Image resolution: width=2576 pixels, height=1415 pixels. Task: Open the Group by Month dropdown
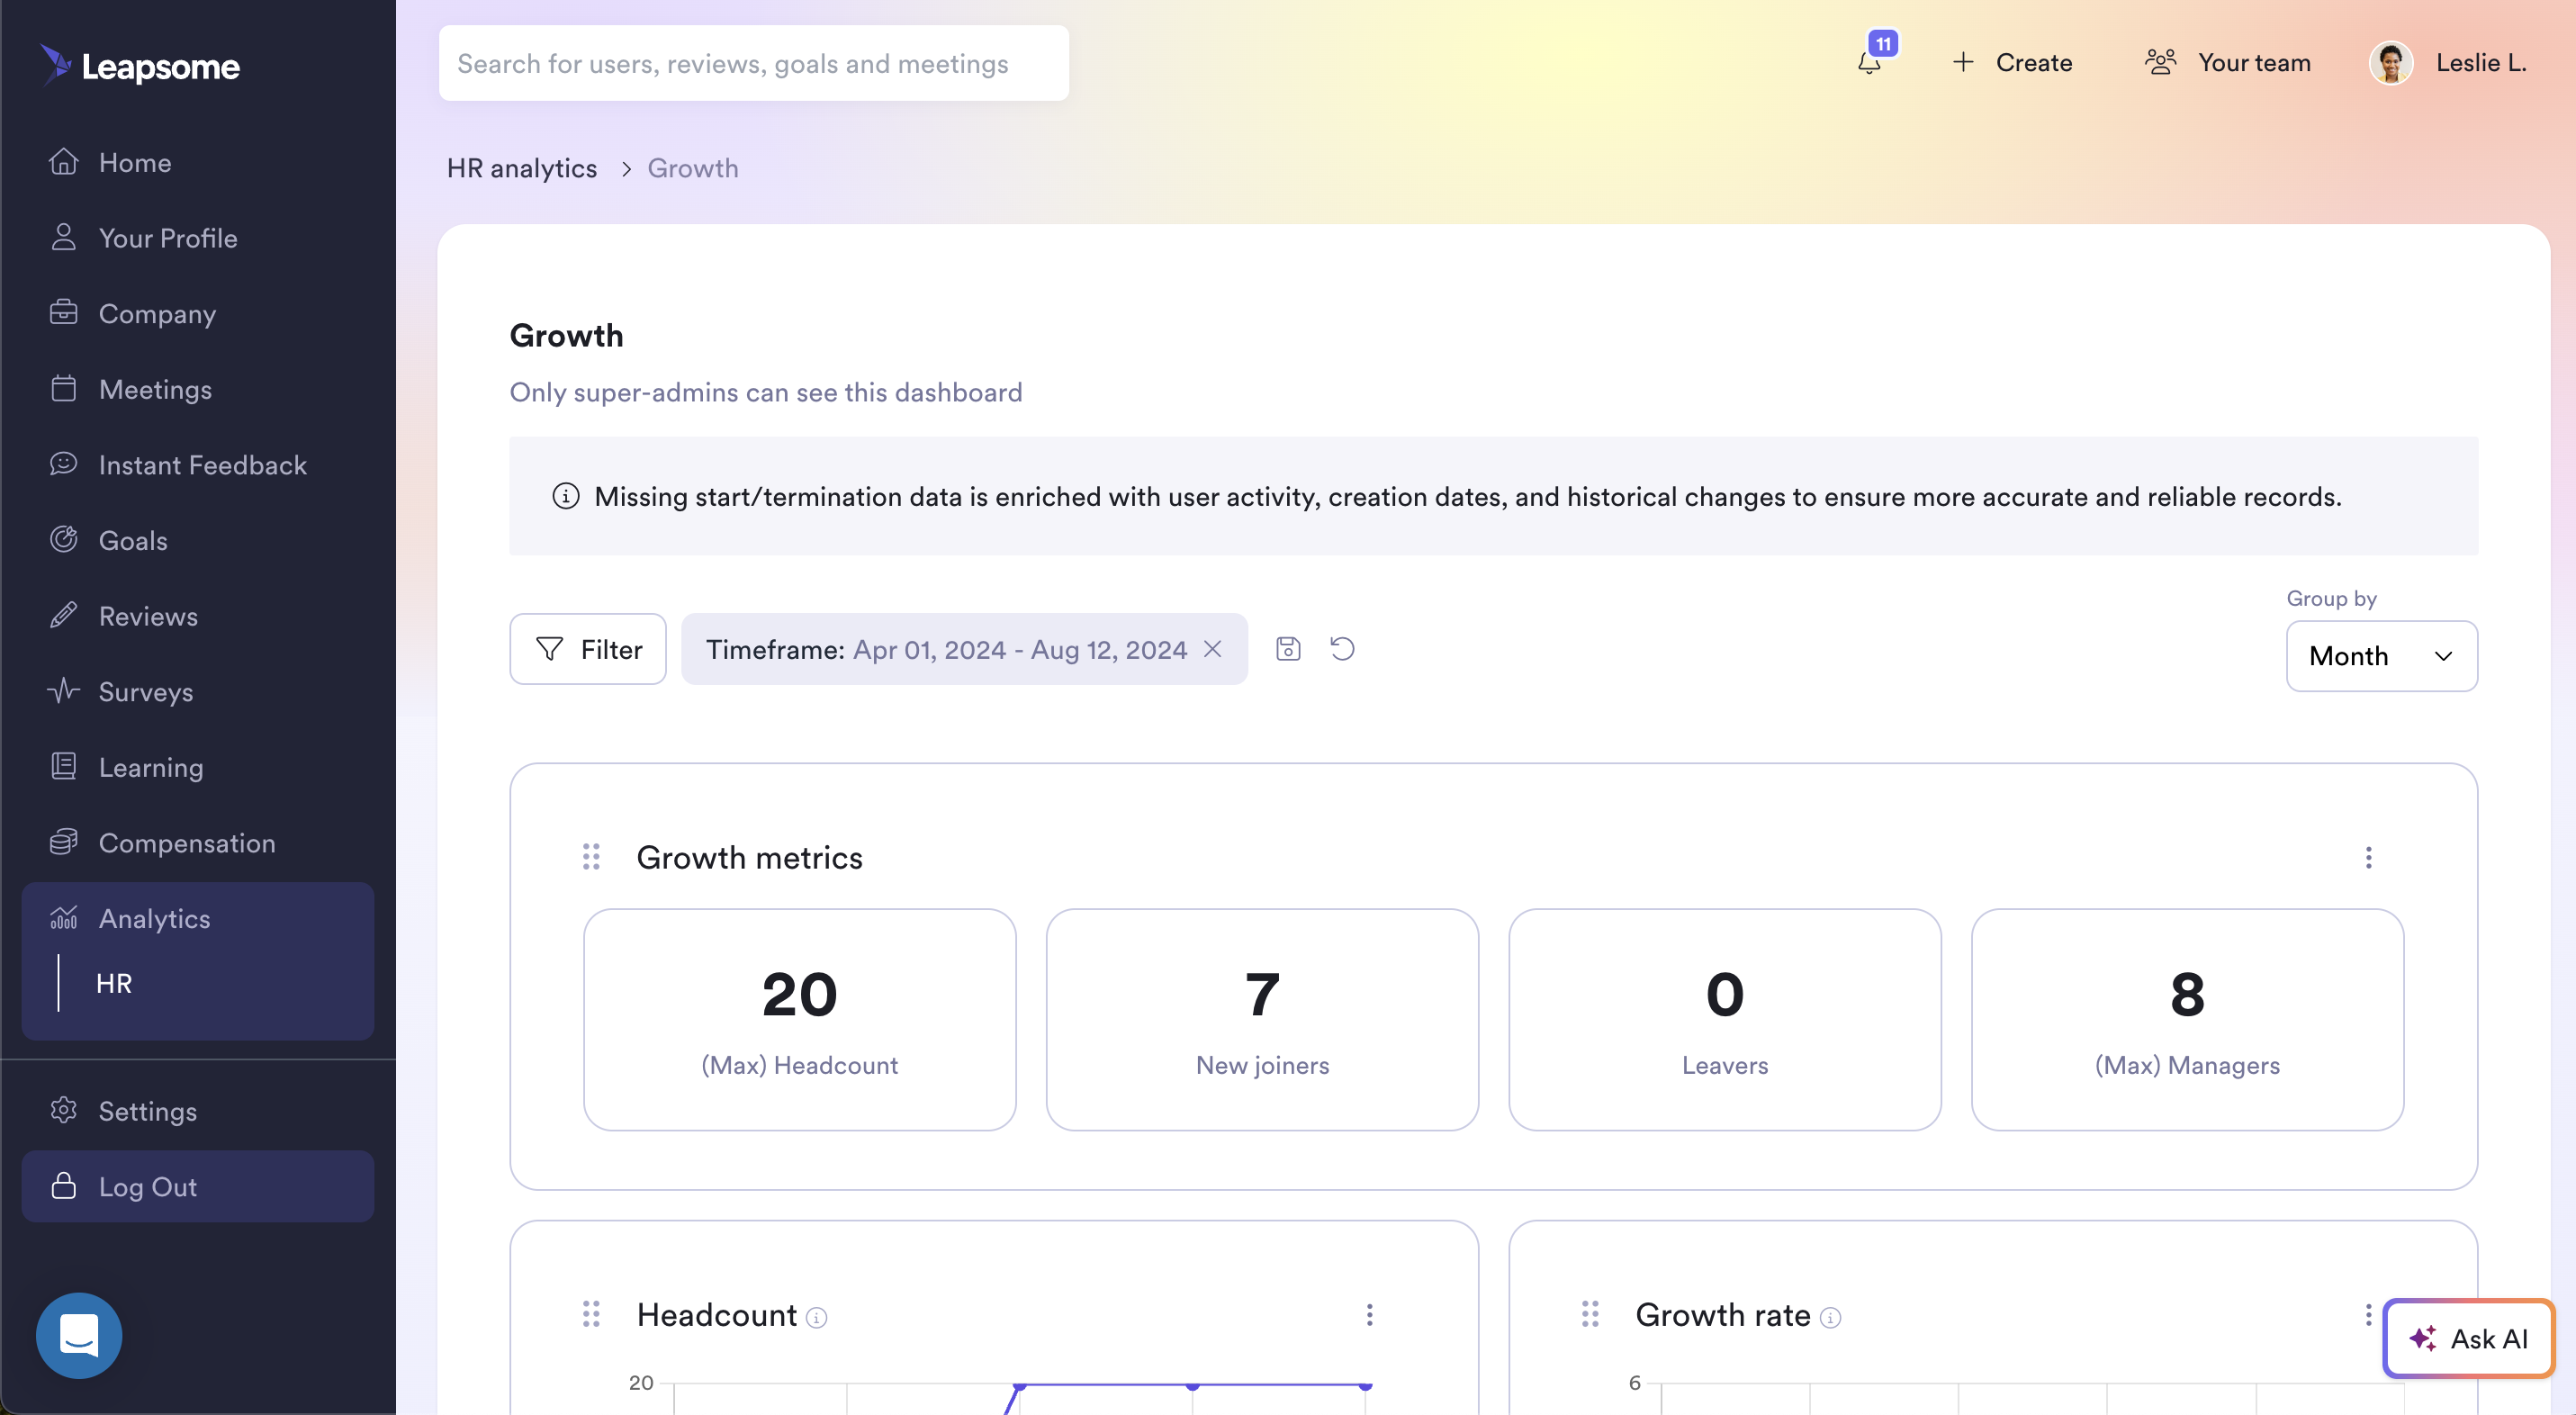2381,656
